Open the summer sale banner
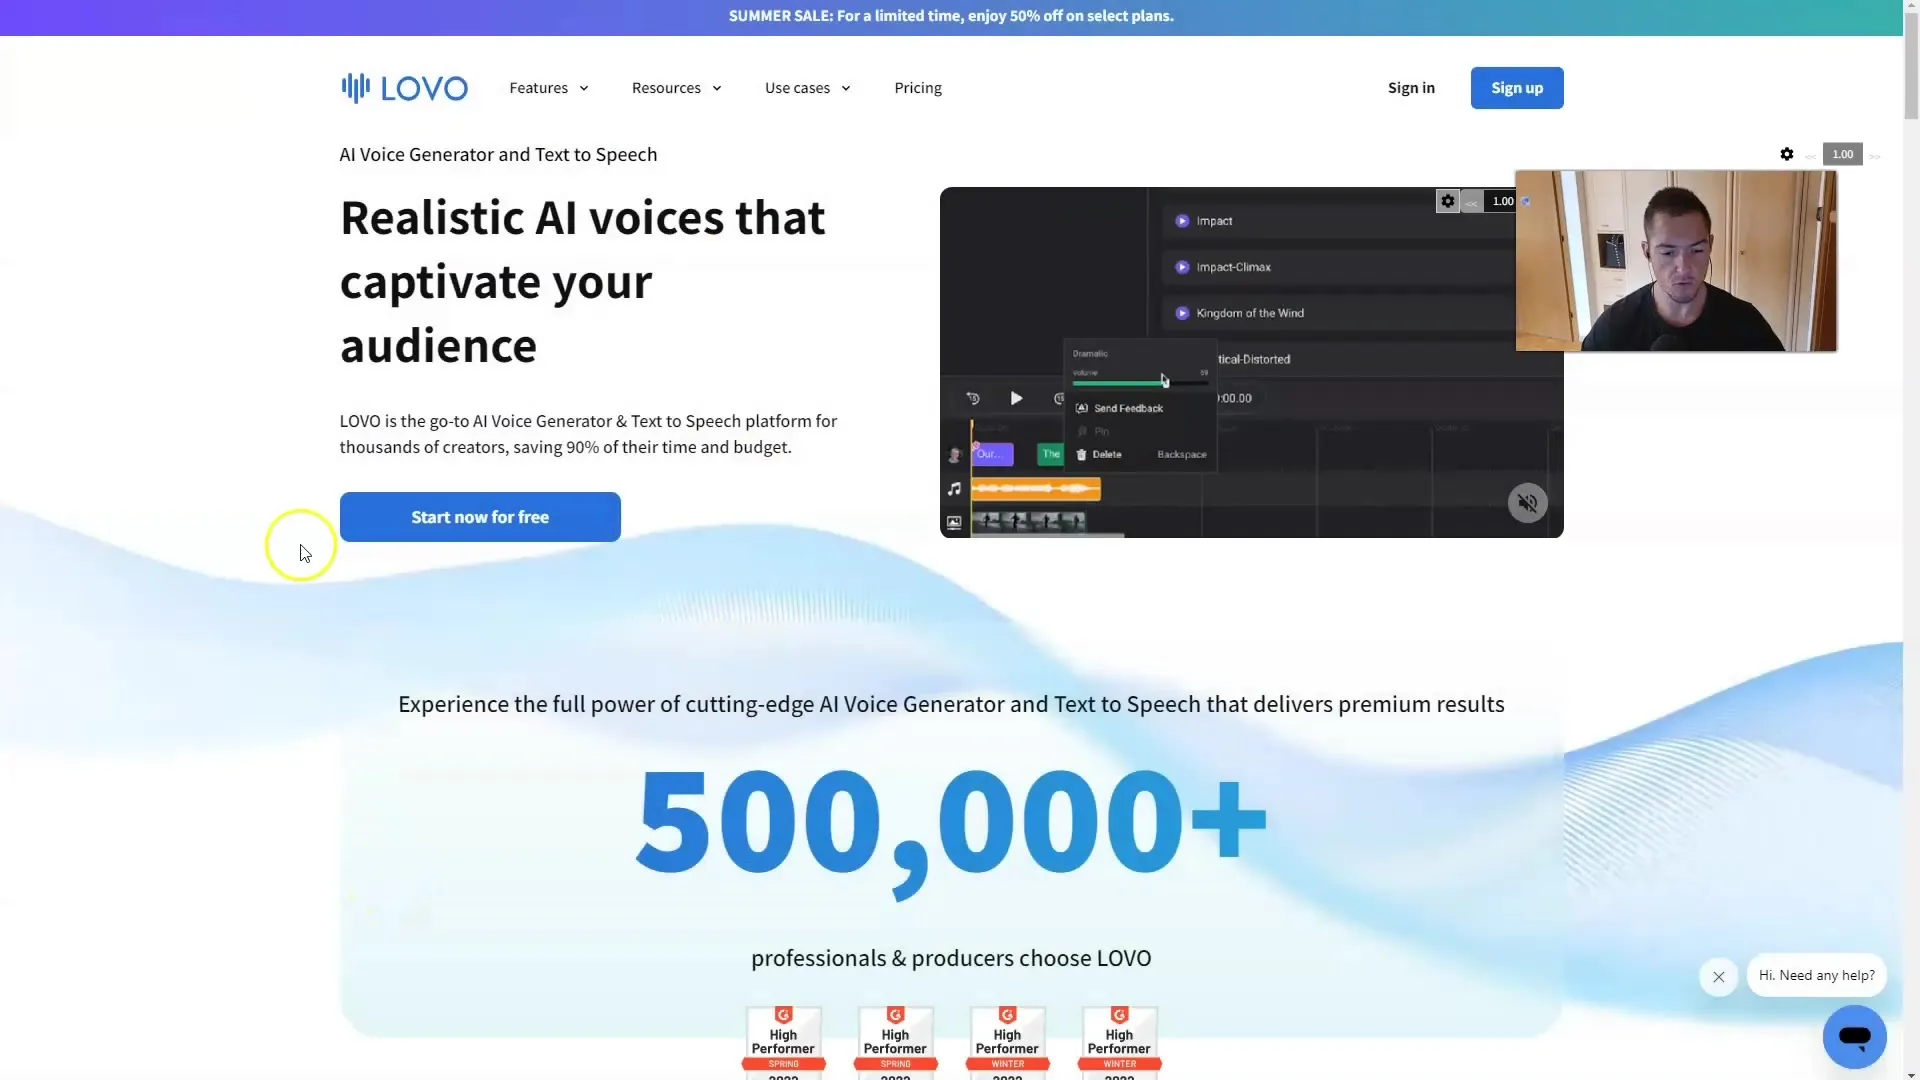The height and width of the screenshot is (1080, 1920). [951, 16]
